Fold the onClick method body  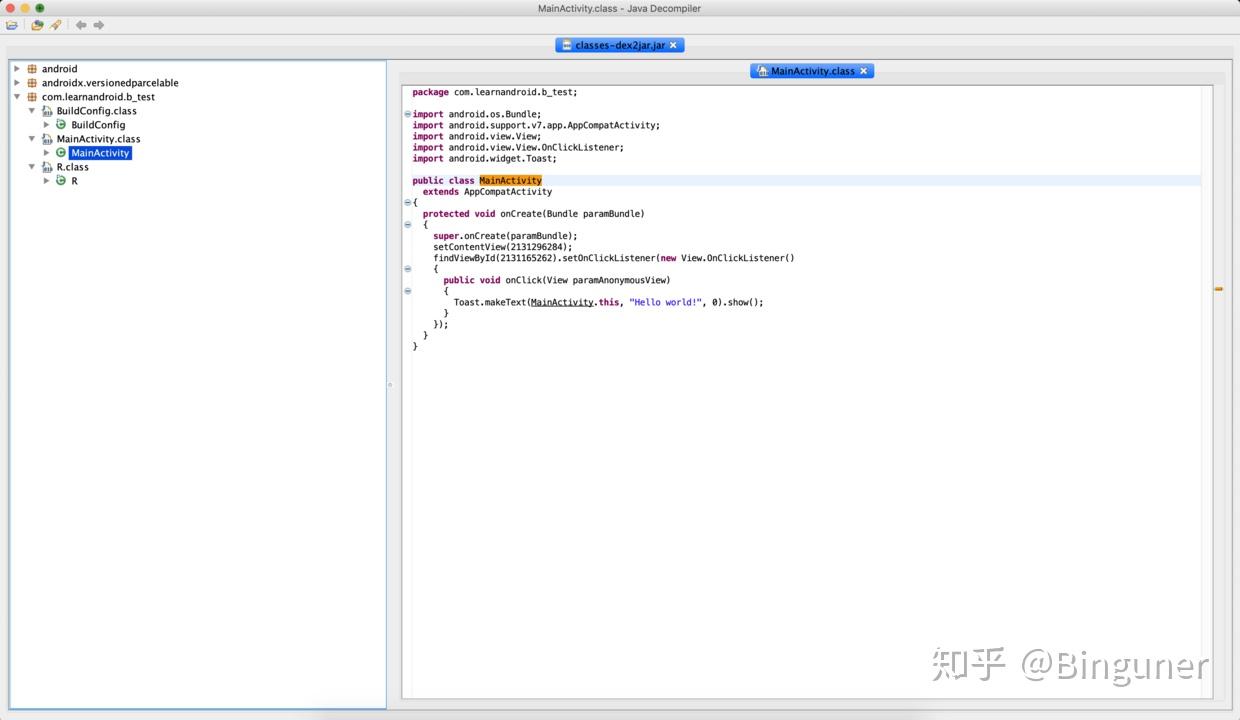click(x=407, y=291)
